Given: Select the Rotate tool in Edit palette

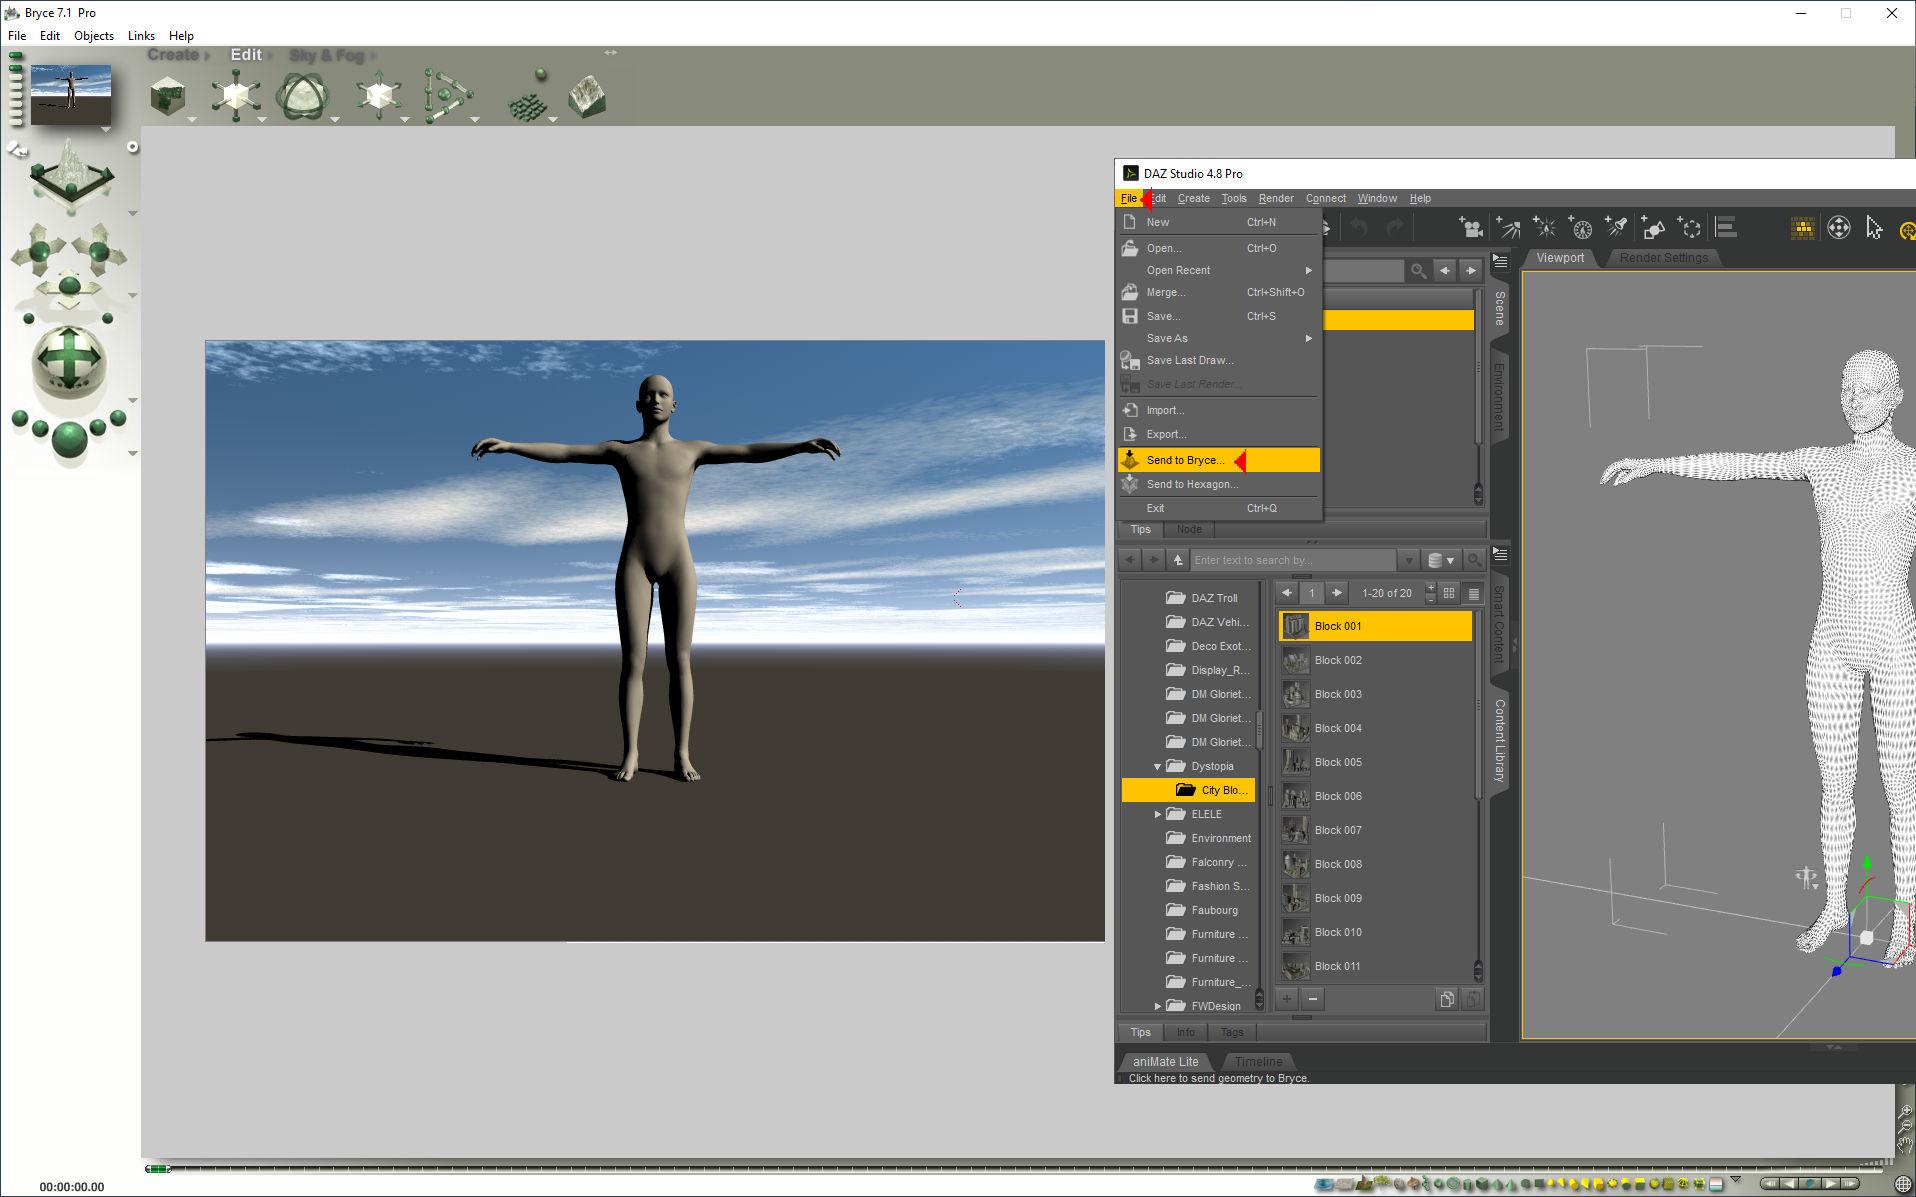Looking at the screenshot, I should click(x=301, y=97).
